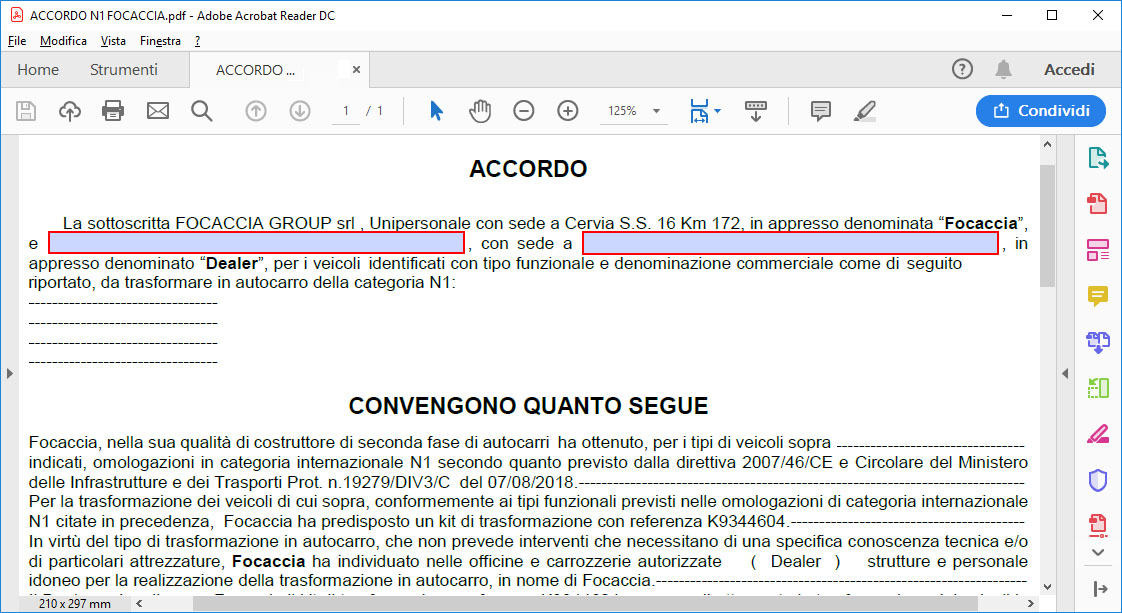Screen dimensions: 1122x613
Task: Open the File menu
Action: coord(16,41)
